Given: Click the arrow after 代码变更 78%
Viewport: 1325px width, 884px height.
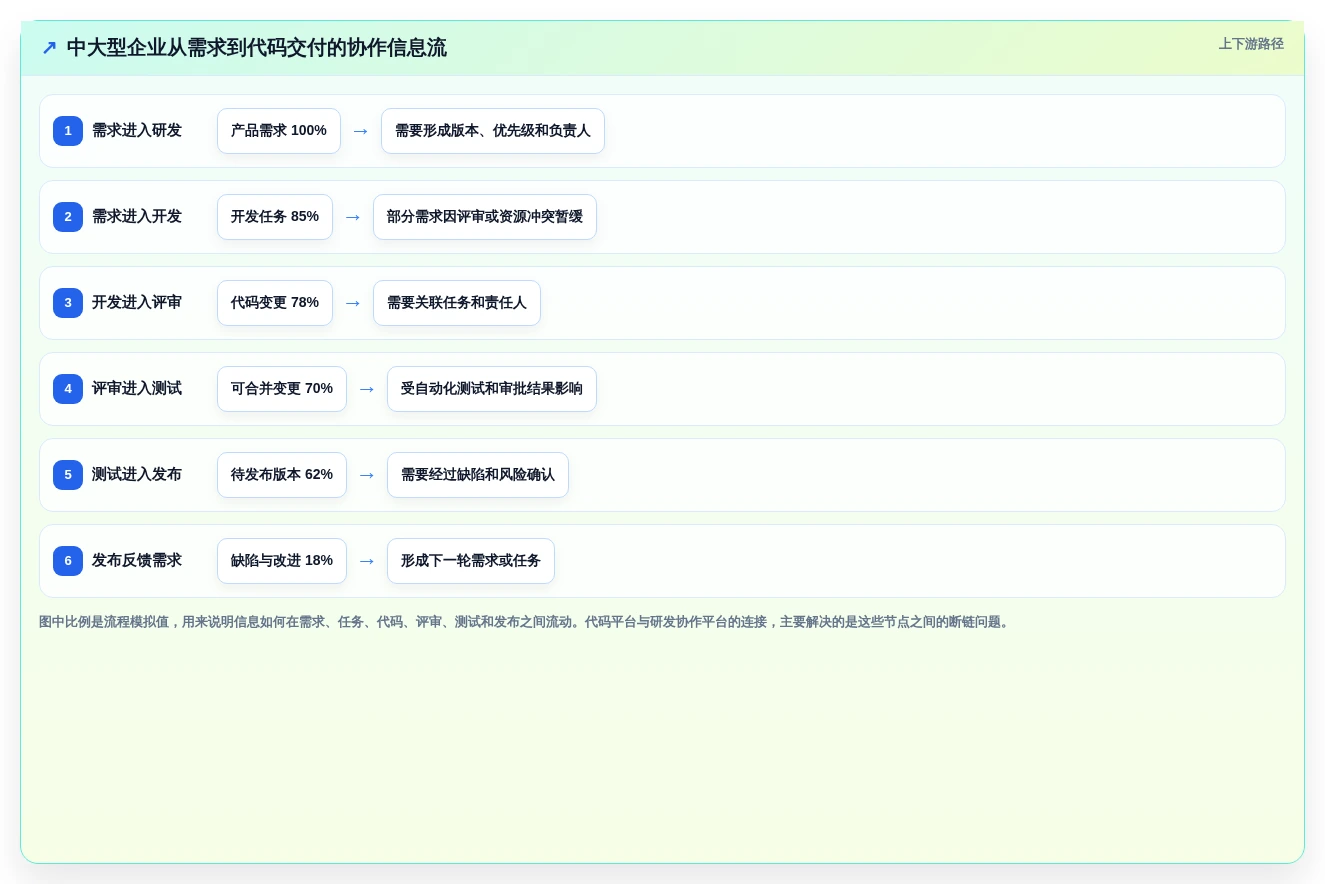Looking at the screenshot, I should [x=353, y=303].
